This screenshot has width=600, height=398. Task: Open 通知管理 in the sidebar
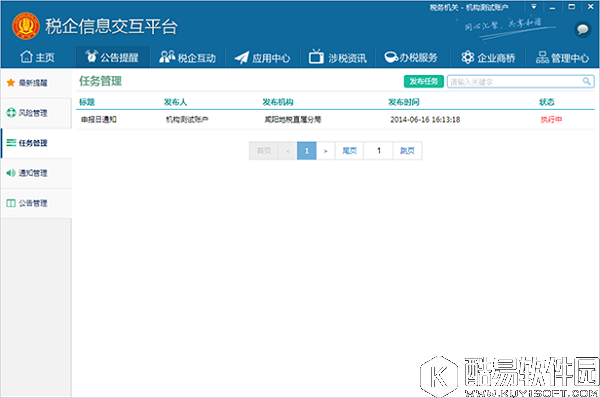point(36,173)
